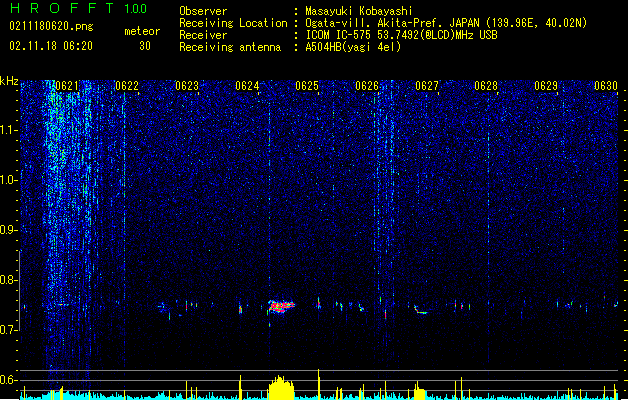Click the 0623 time marker
The height and width of the screenshot is (400, 629).
click(187, 86)
